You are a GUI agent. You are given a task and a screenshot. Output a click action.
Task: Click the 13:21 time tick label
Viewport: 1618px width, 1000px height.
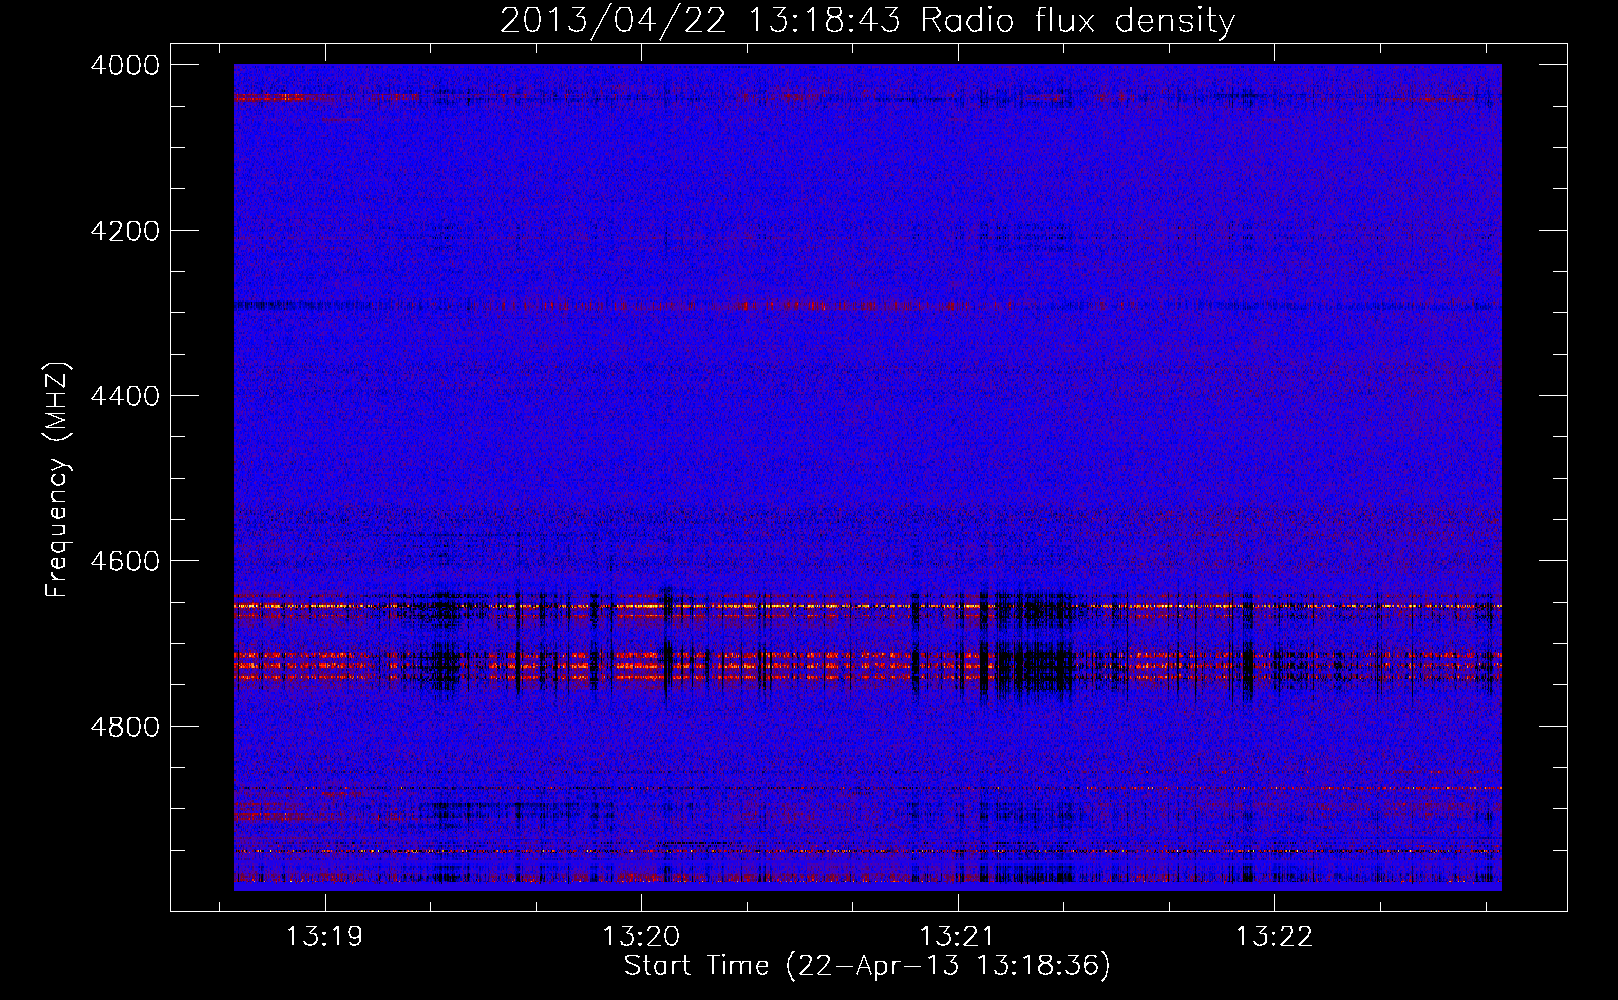point(958,937)
